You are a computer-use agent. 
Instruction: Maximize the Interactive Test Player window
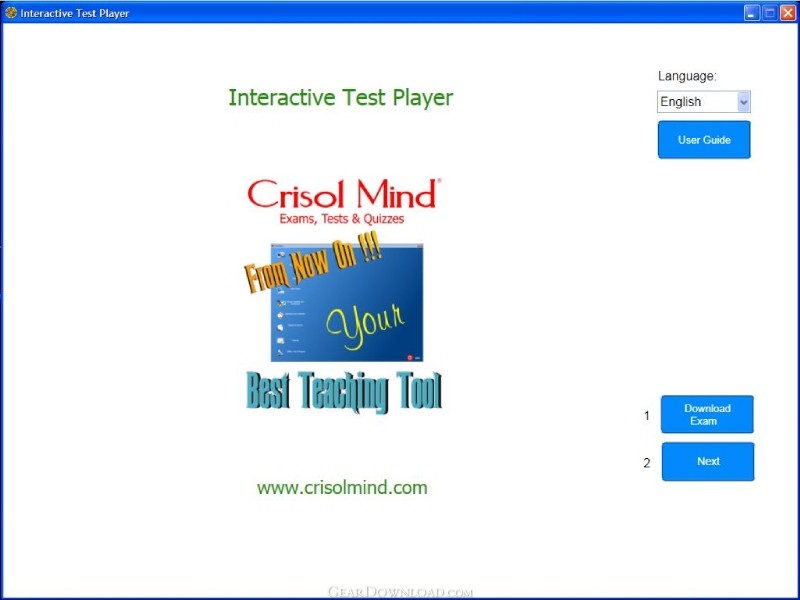[x=770, y=13]
